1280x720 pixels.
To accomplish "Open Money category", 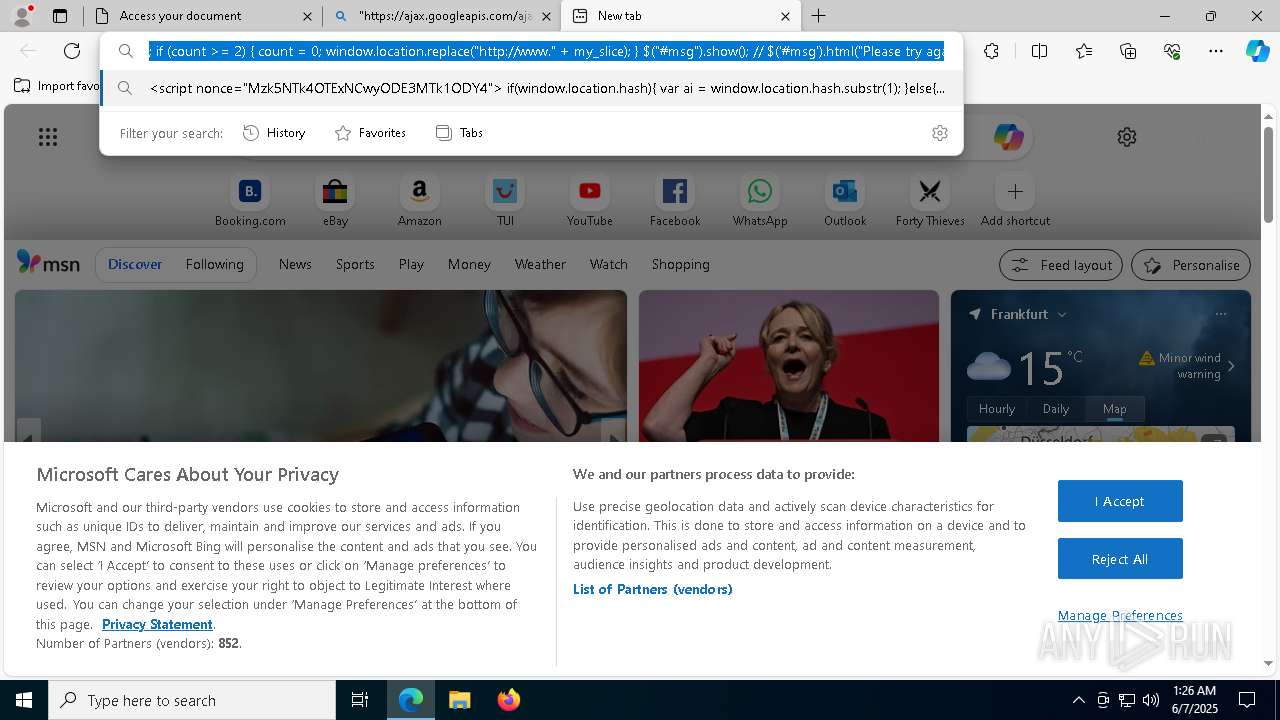I will point(469,264).
